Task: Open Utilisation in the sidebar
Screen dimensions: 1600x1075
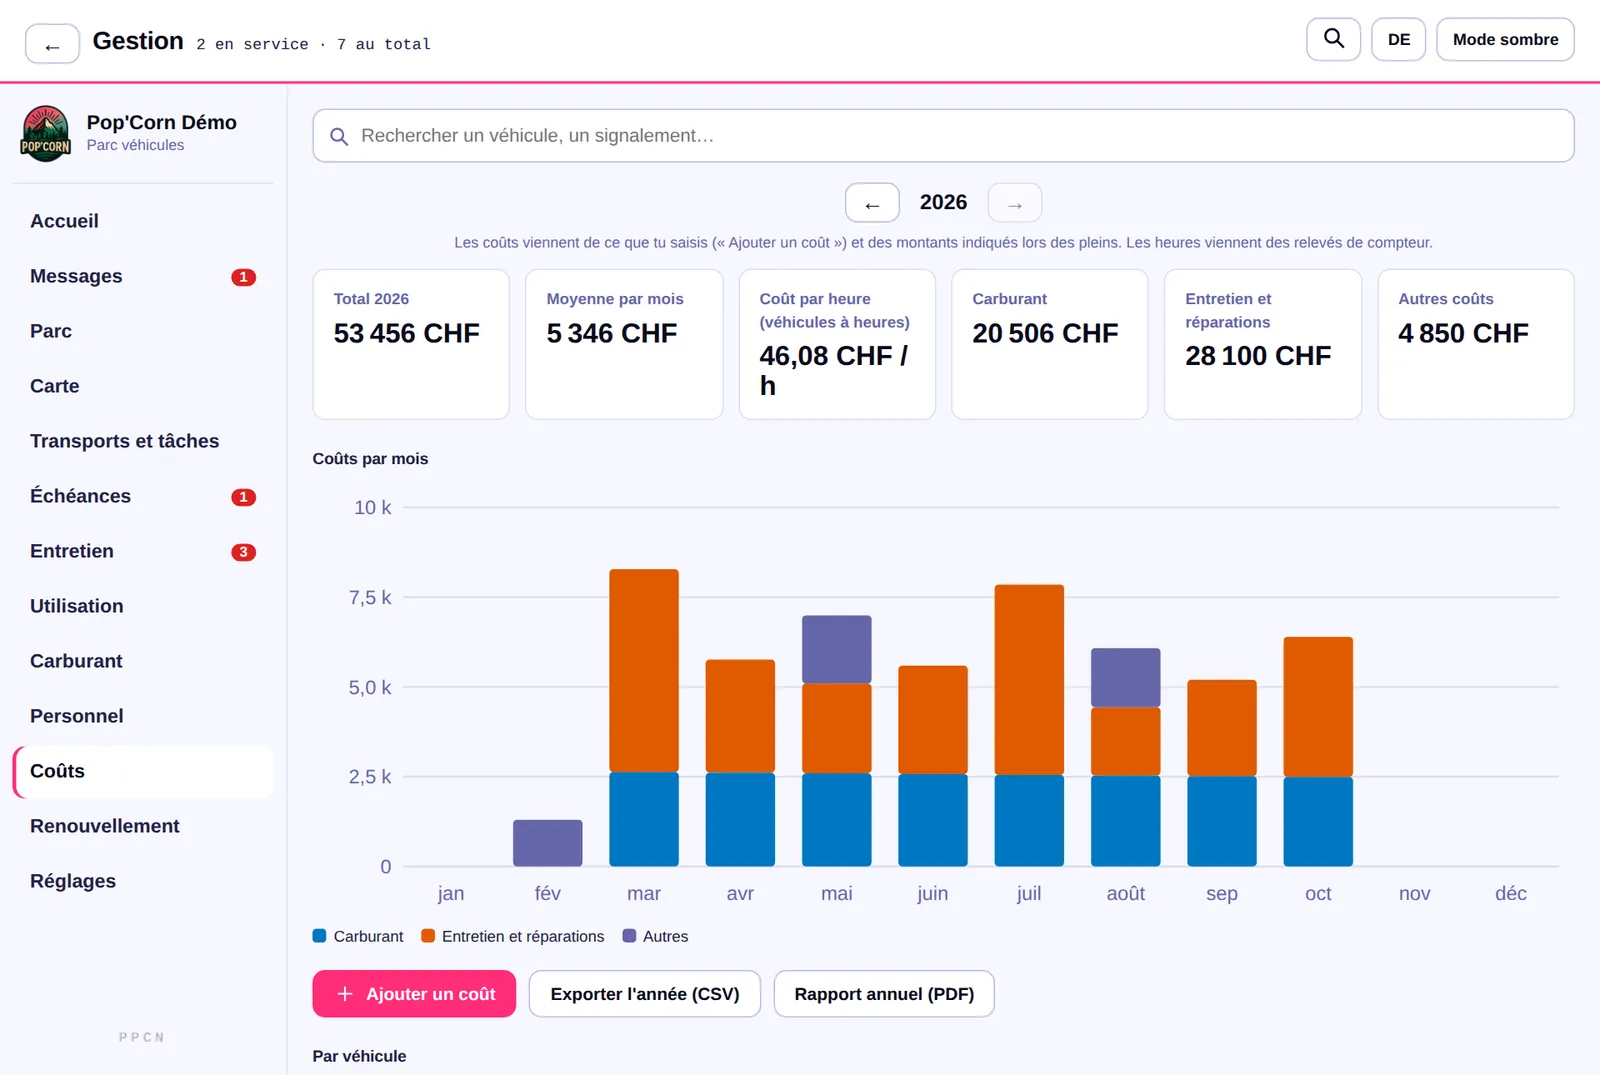Action: coord(143,606)
